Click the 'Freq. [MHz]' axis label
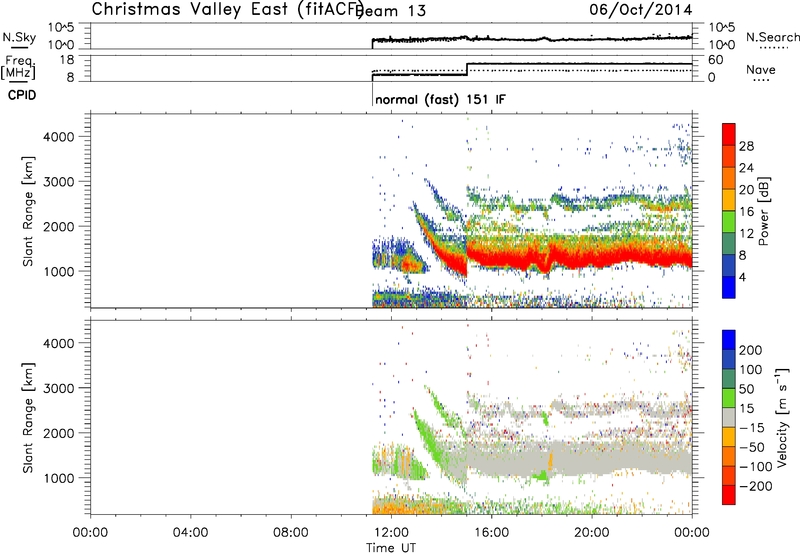The image size is (800, 554). coord(18,67)
